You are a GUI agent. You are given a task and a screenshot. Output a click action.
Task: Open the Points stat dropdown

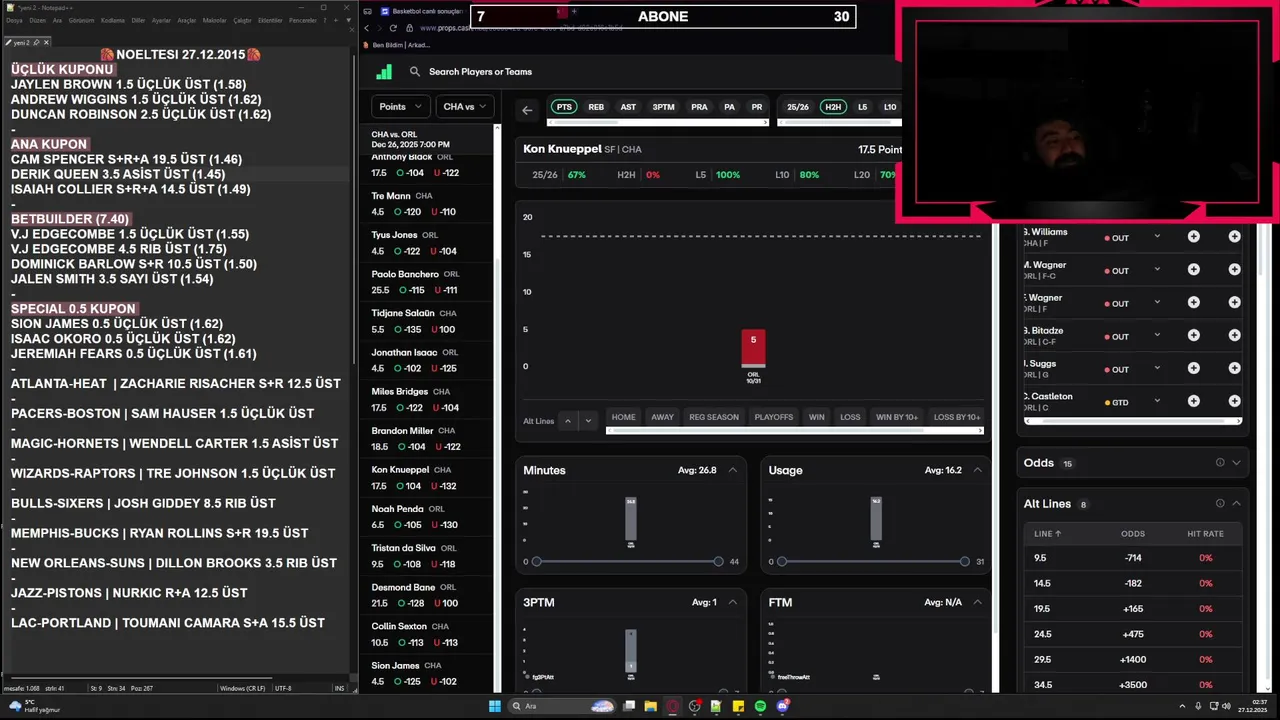(400, 107)
